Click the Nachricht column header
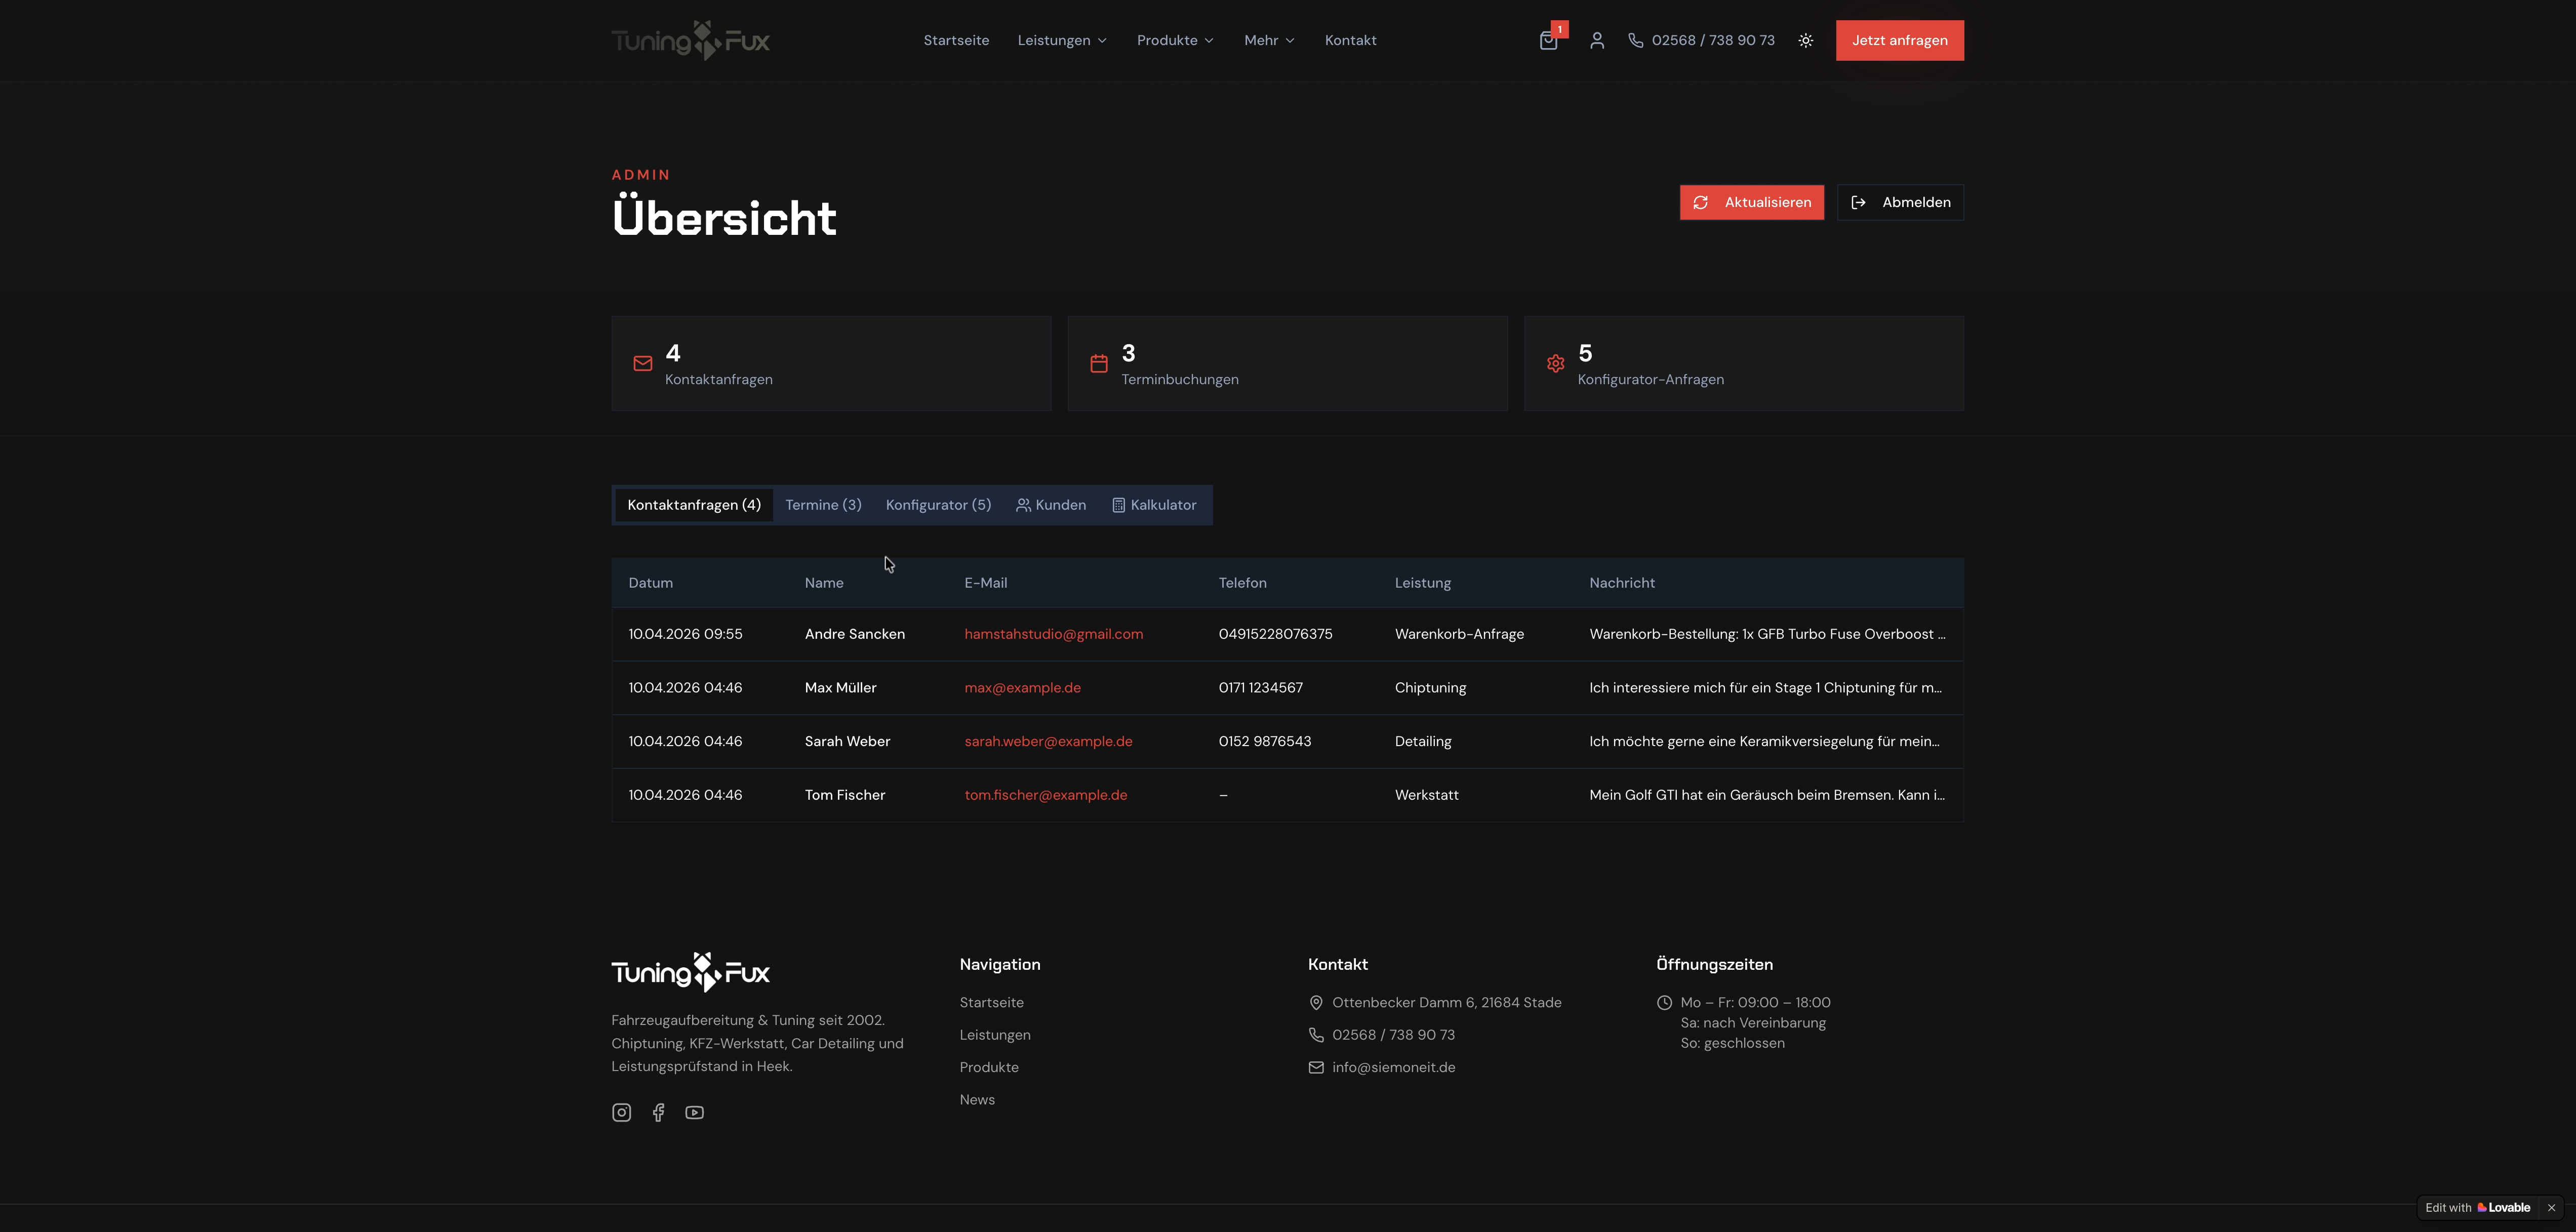 tap(1621, 584)
